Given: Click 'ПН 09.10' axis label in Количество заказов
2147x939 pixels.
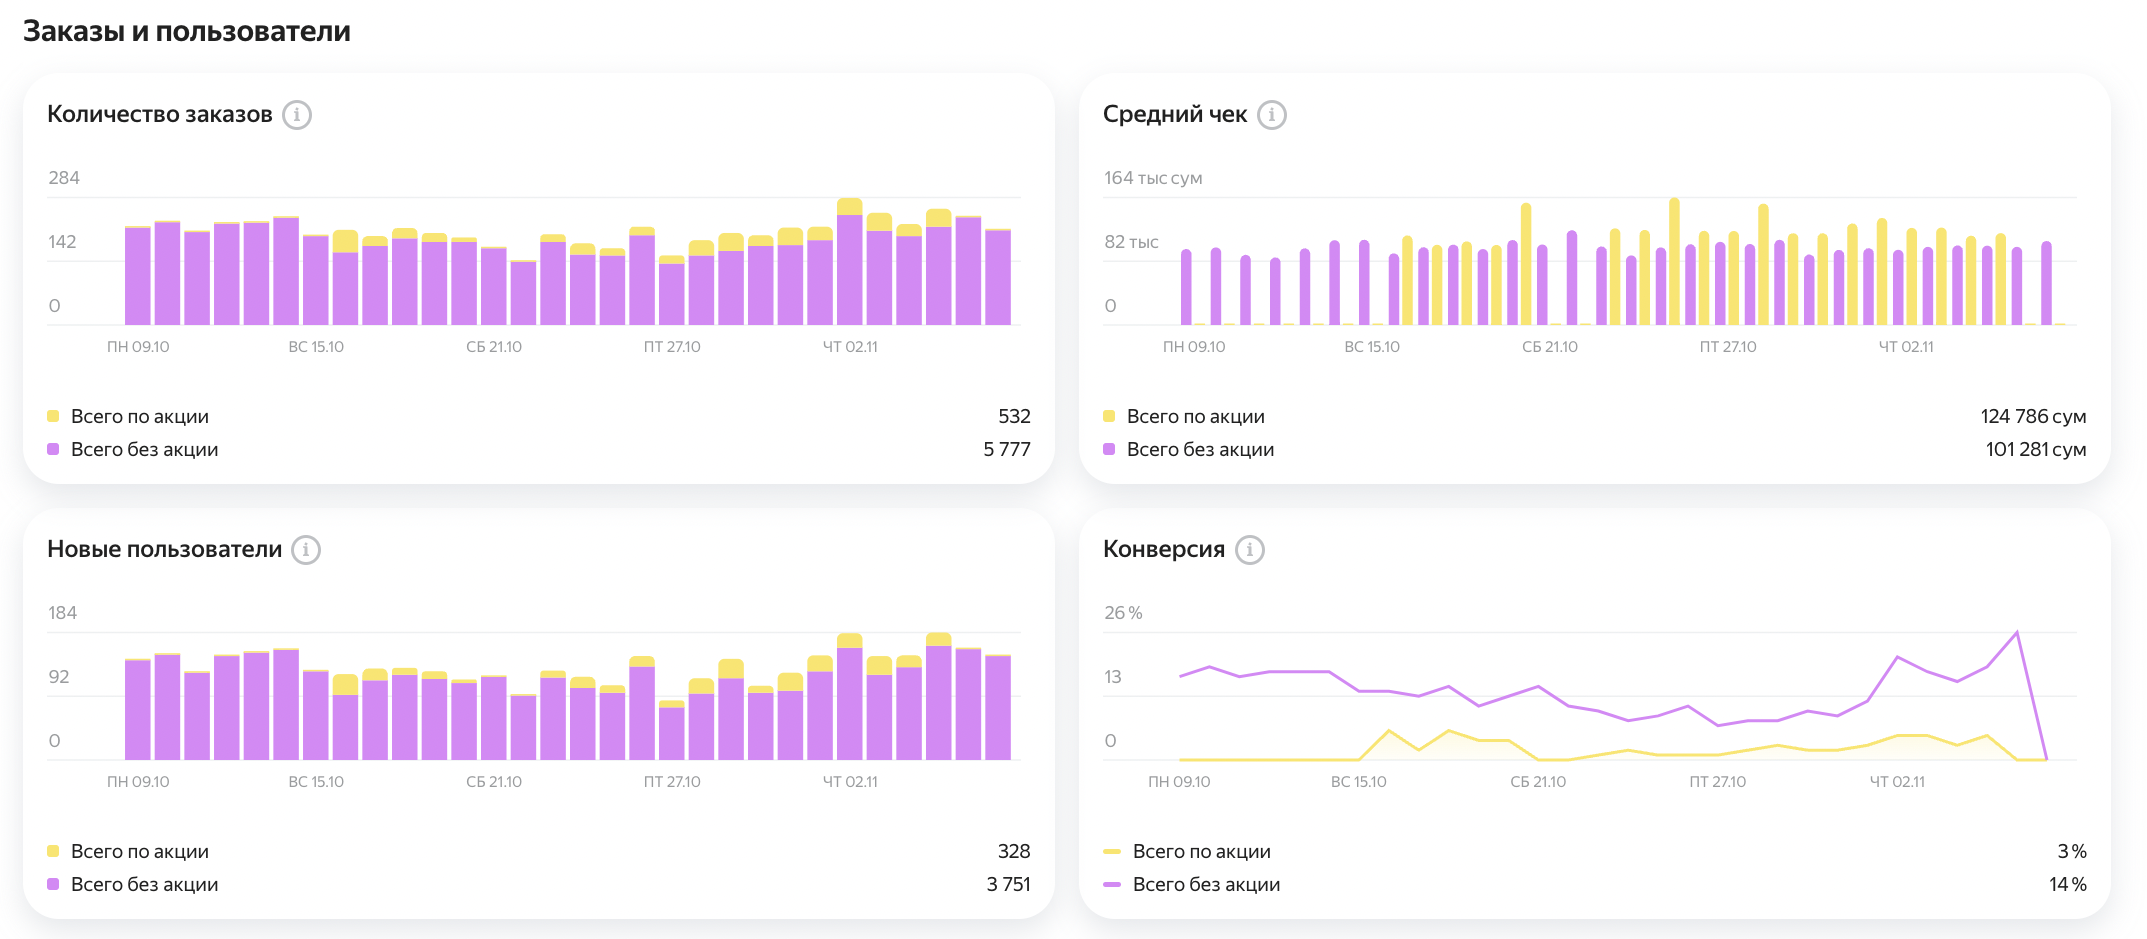Looking at the screenshot, I should pos(138,347).
